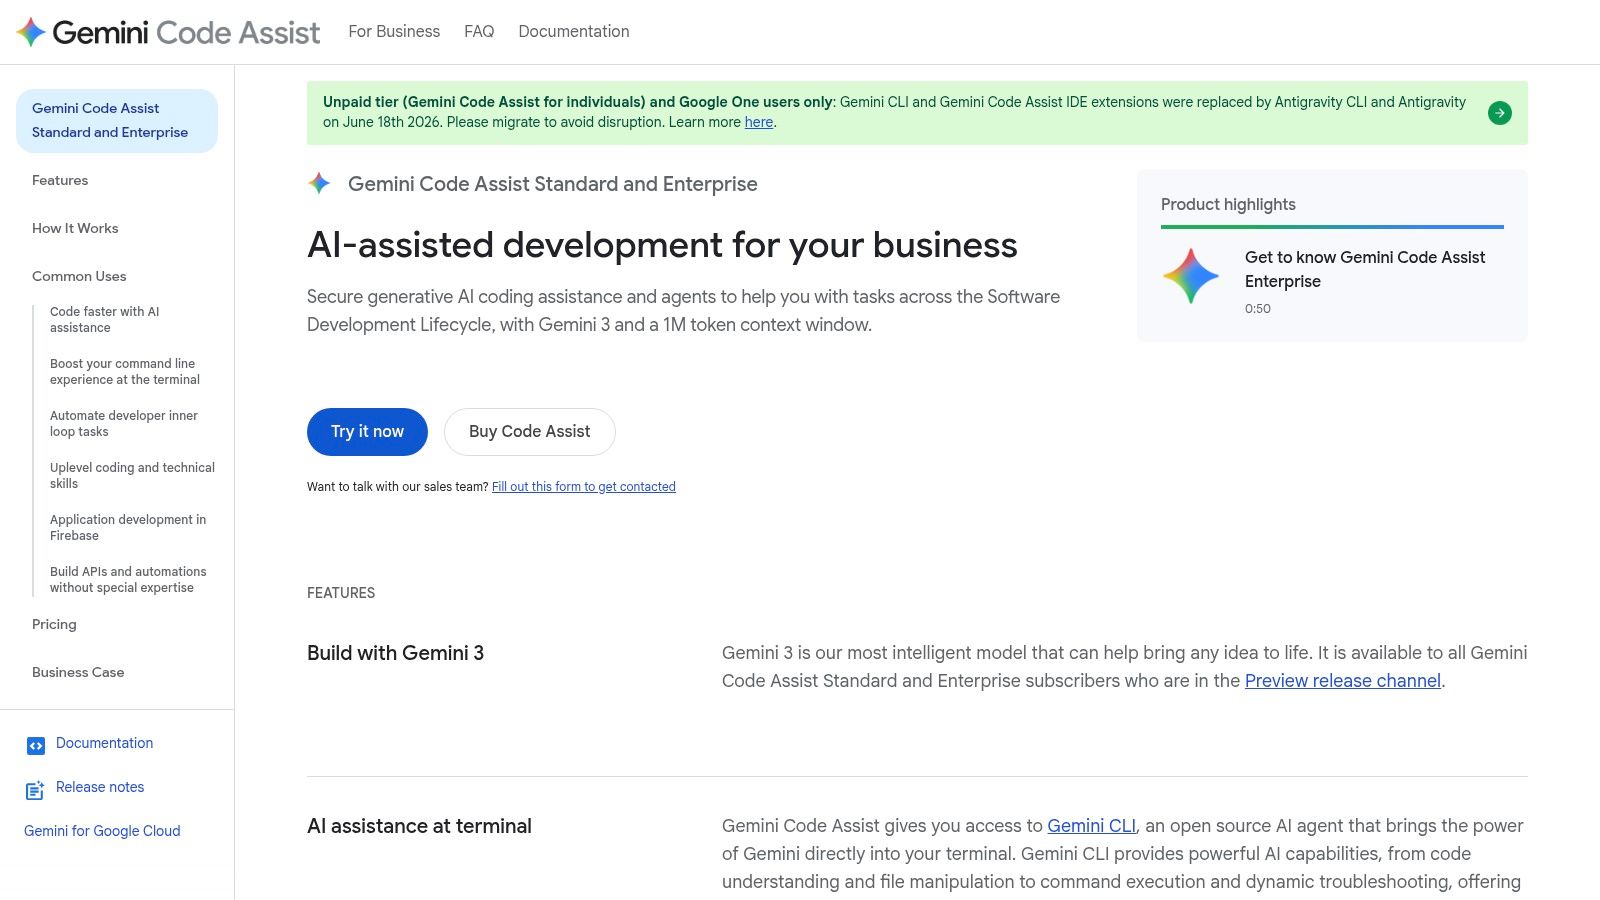Open Build APIs and automations item
The height and width of the screenshot is (900, 1600).
click(x=128, y=580)
